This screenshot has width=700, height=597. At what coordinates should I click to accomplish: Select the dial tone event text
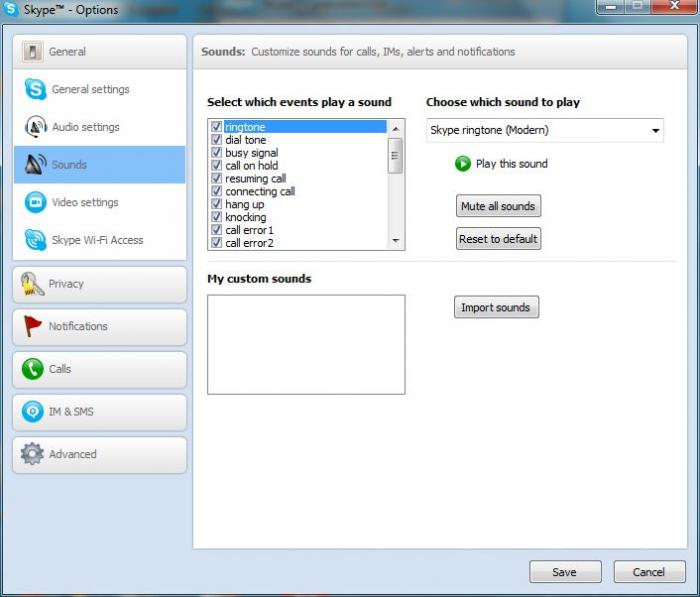coord(246,140)
